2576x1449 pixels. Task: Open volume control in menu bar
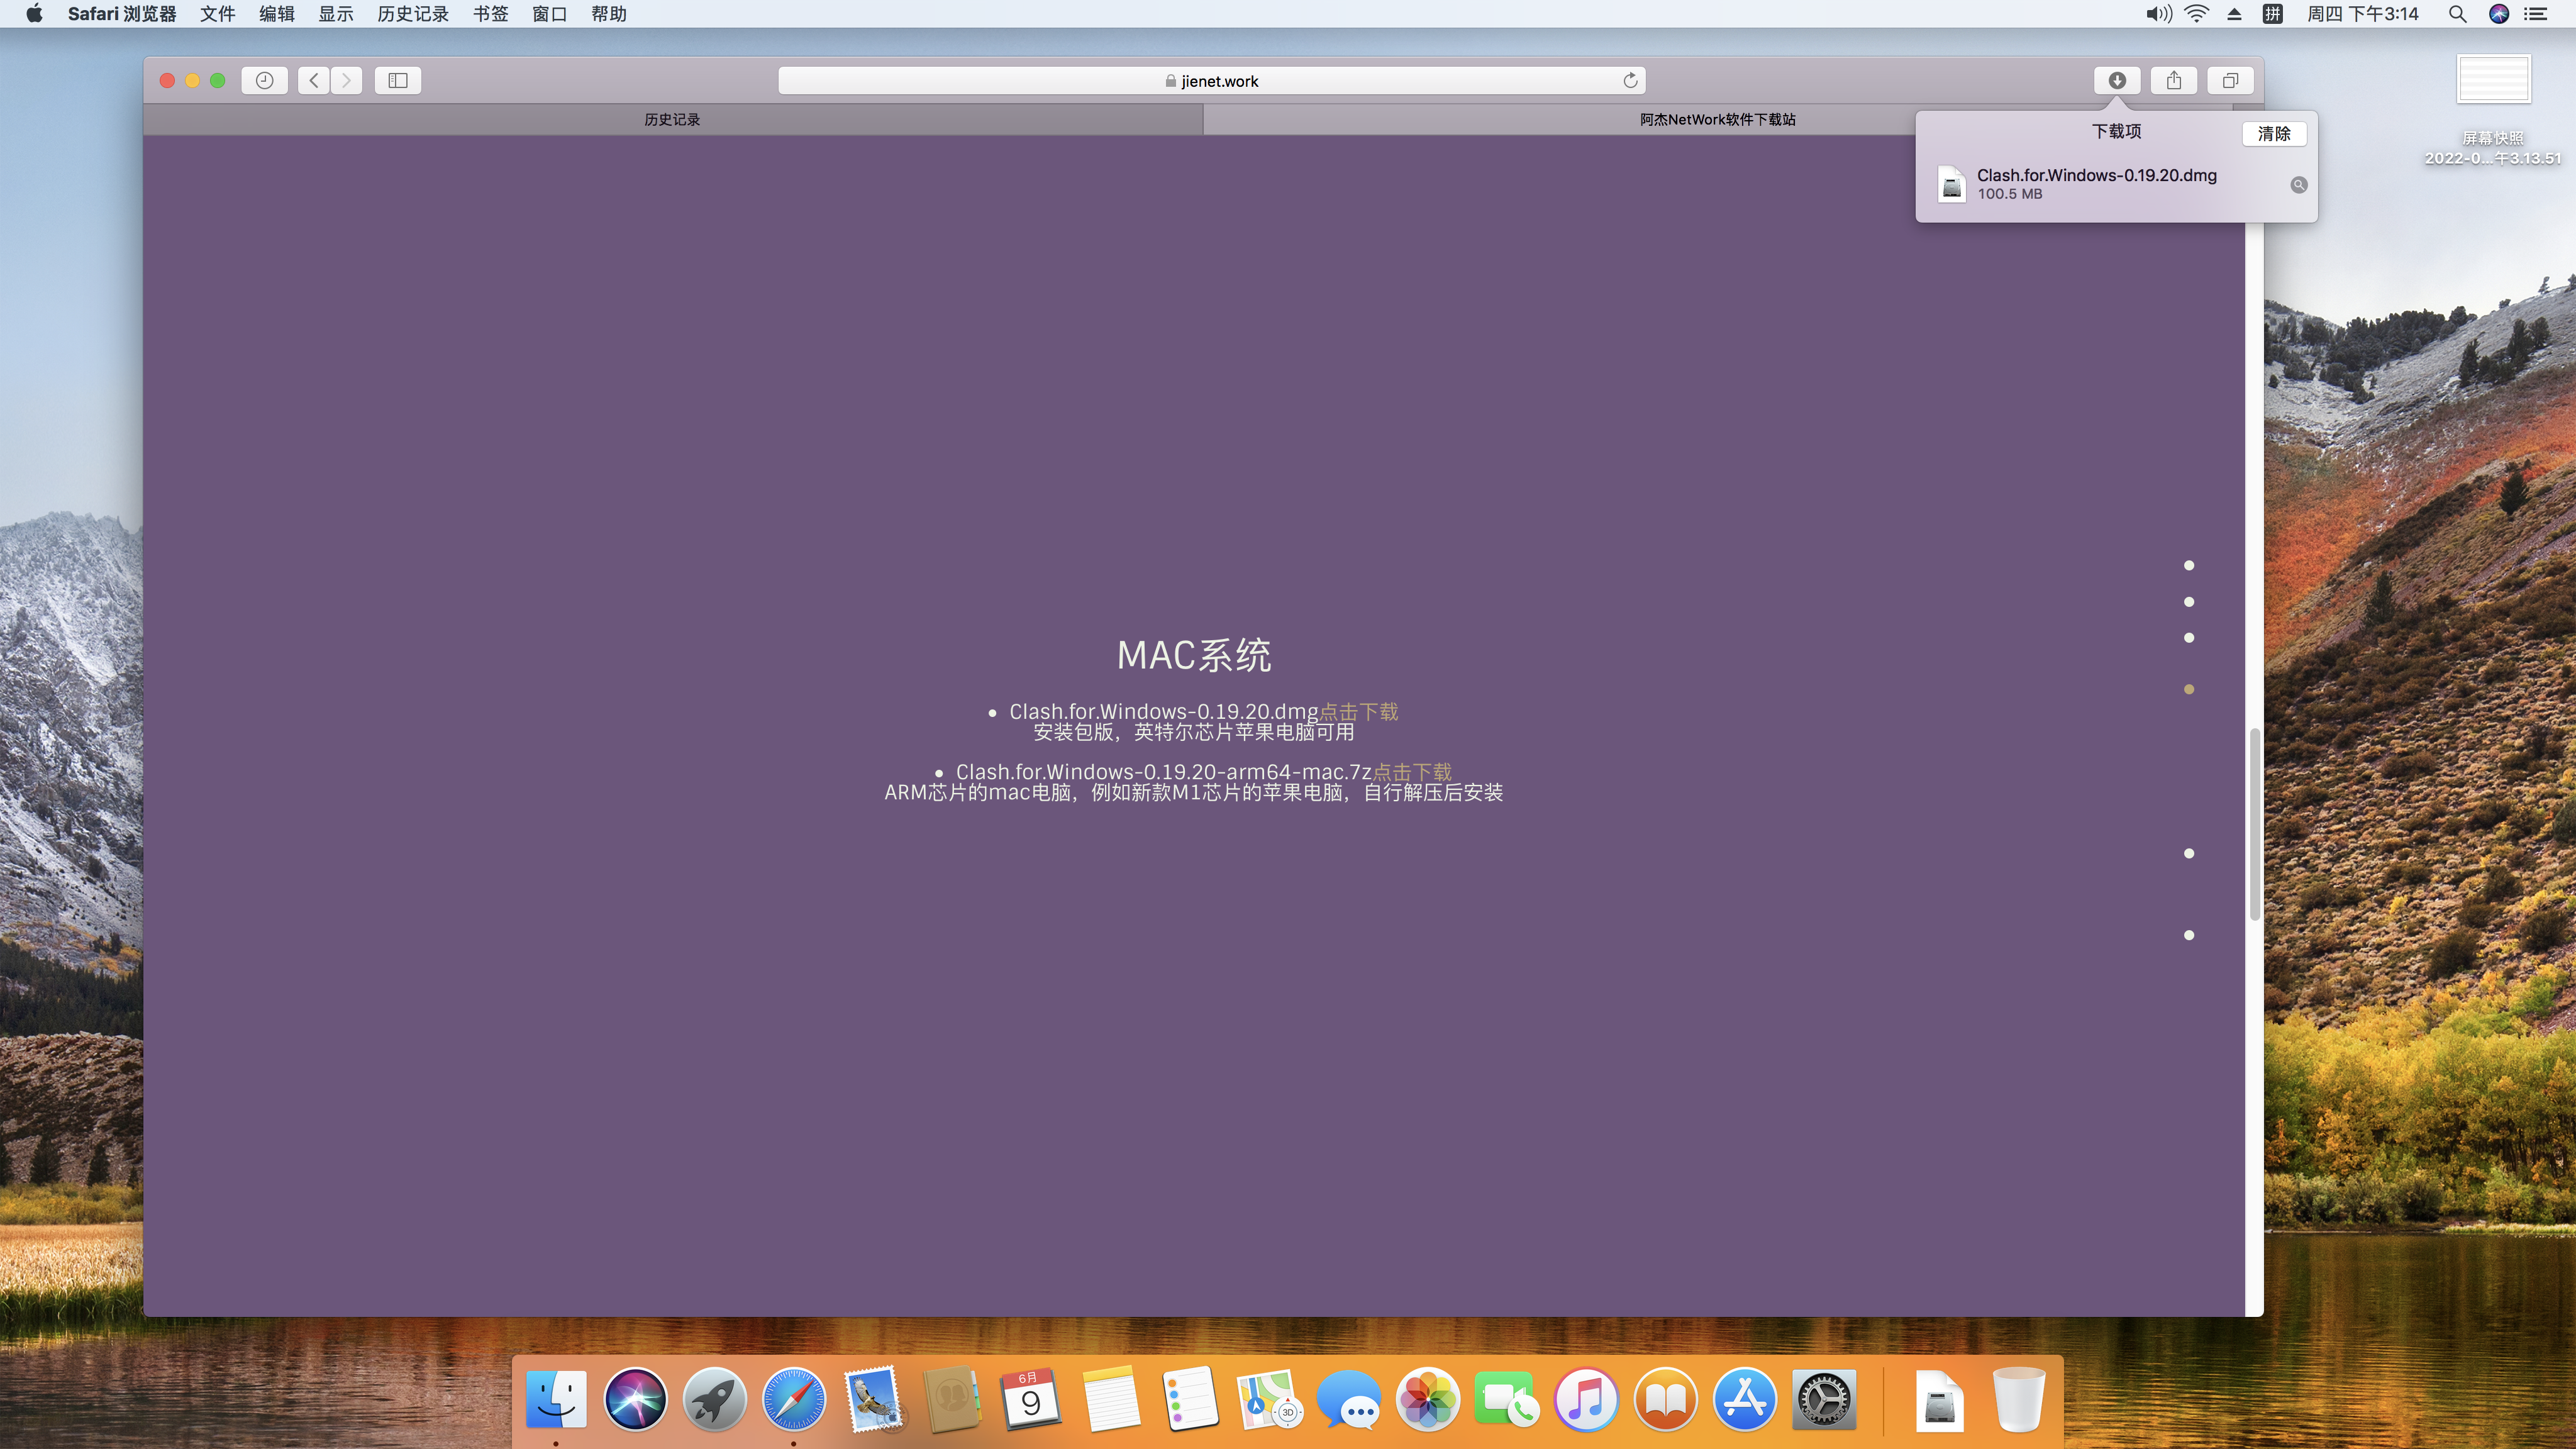(x=2159, y=14)
